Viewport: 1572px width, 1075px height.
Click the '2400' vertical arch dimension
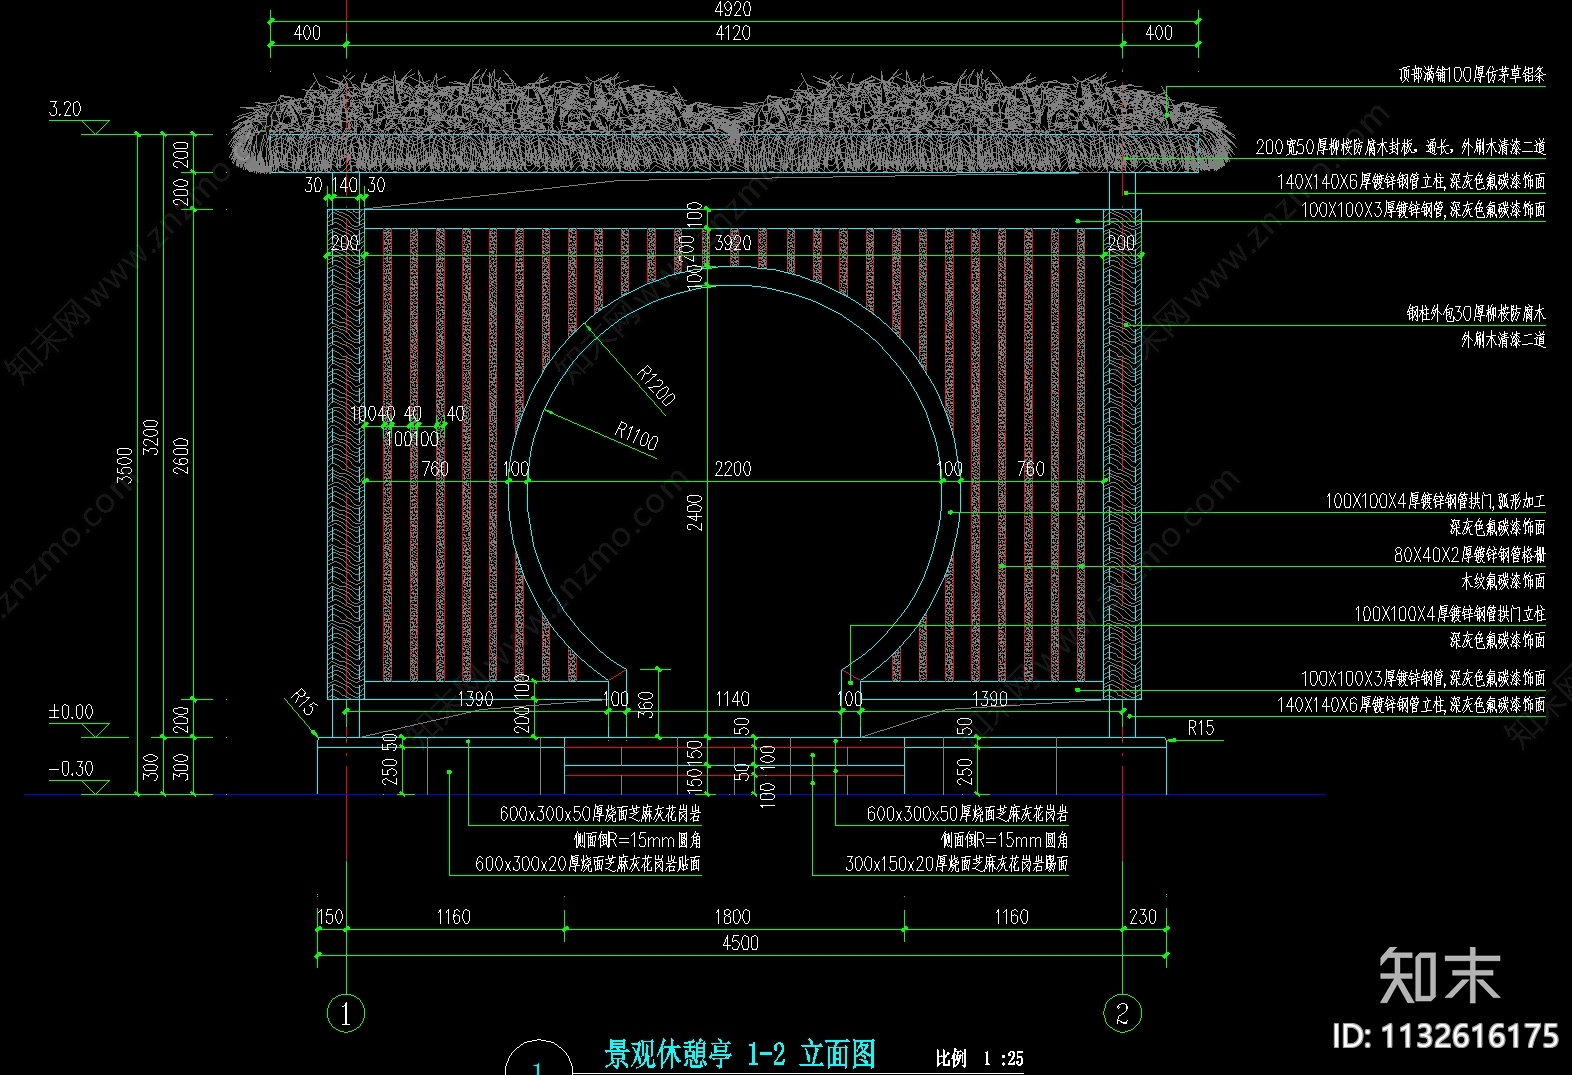[695, 512]
